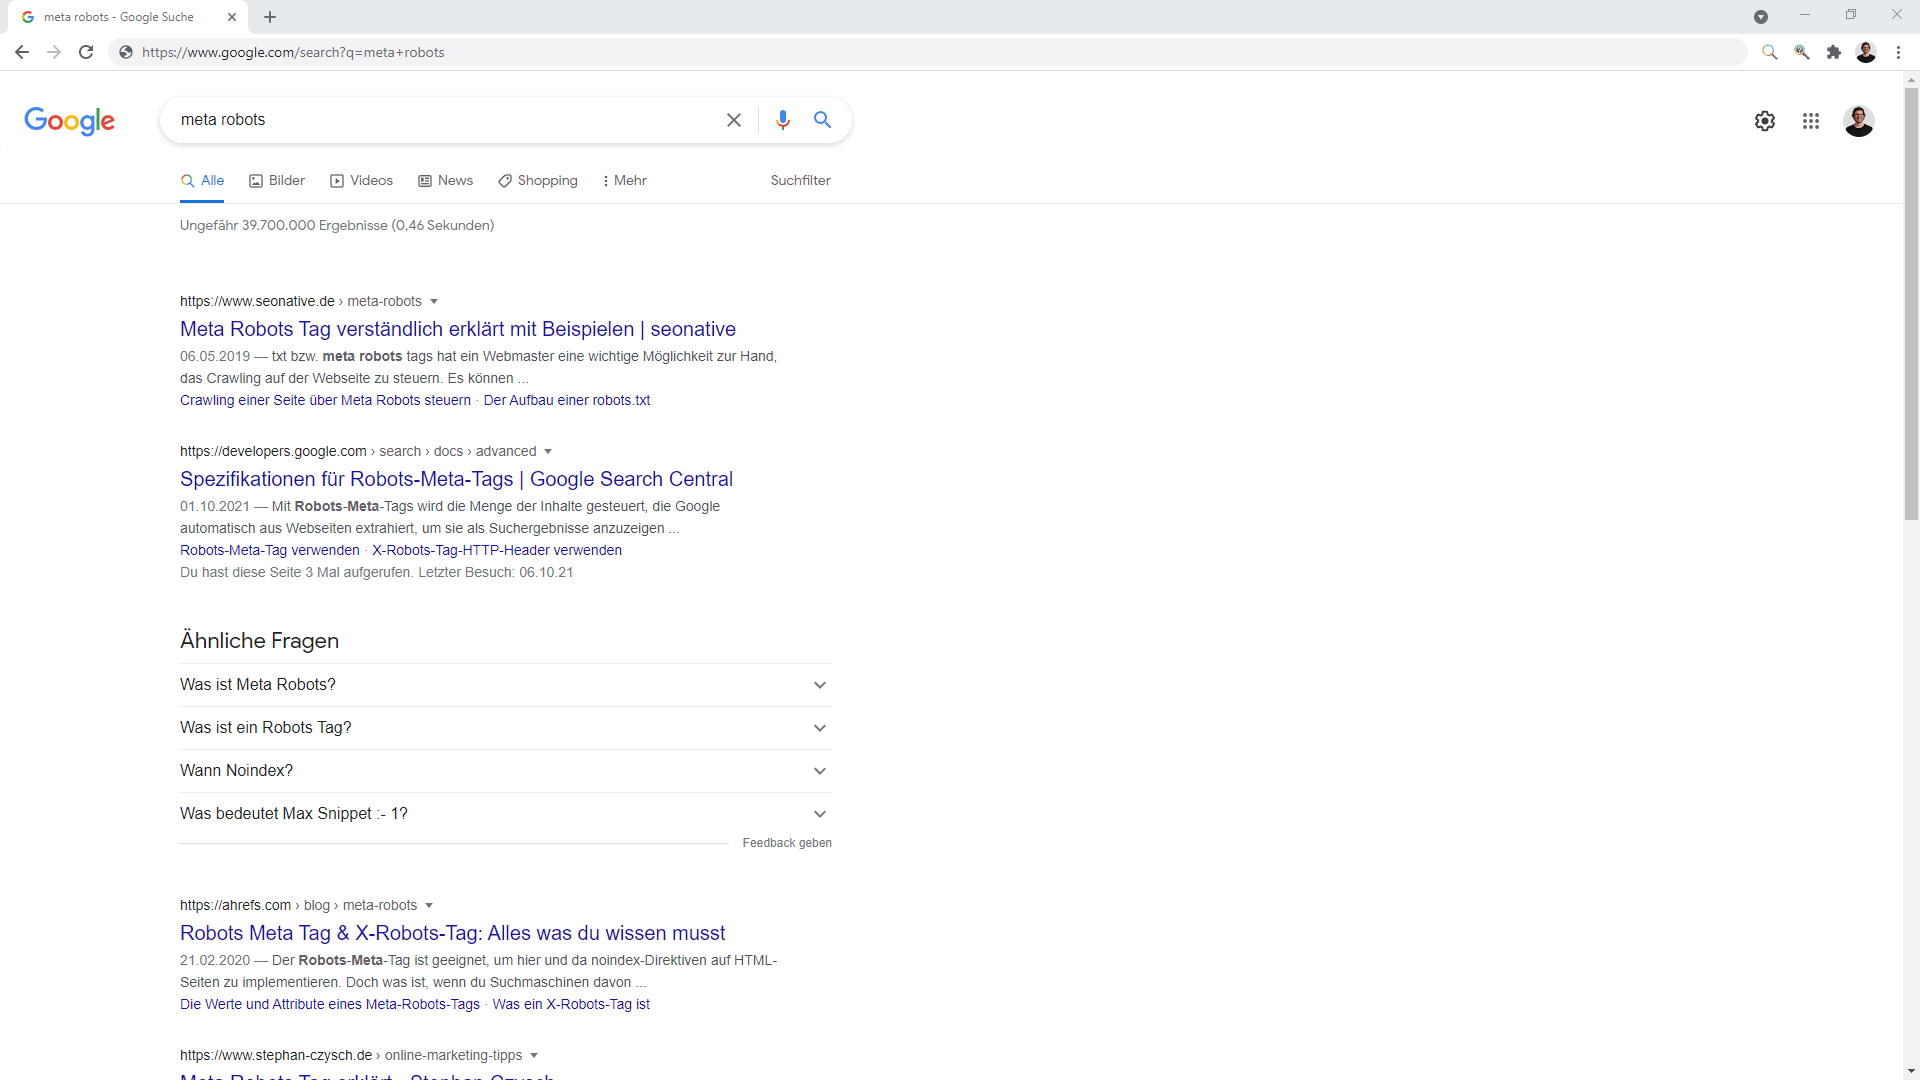Click the tab search dropdown icon in title bar
This screenshot has width=1920, height=1080.
1761,17
